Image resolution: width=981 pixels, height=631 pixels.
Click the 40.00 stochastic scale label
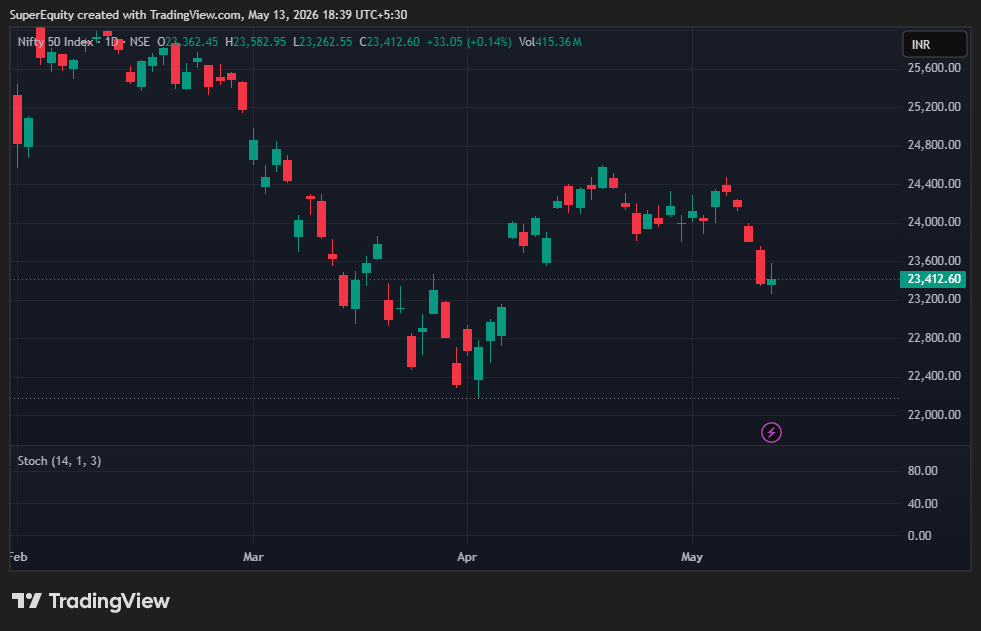(922, 503)
